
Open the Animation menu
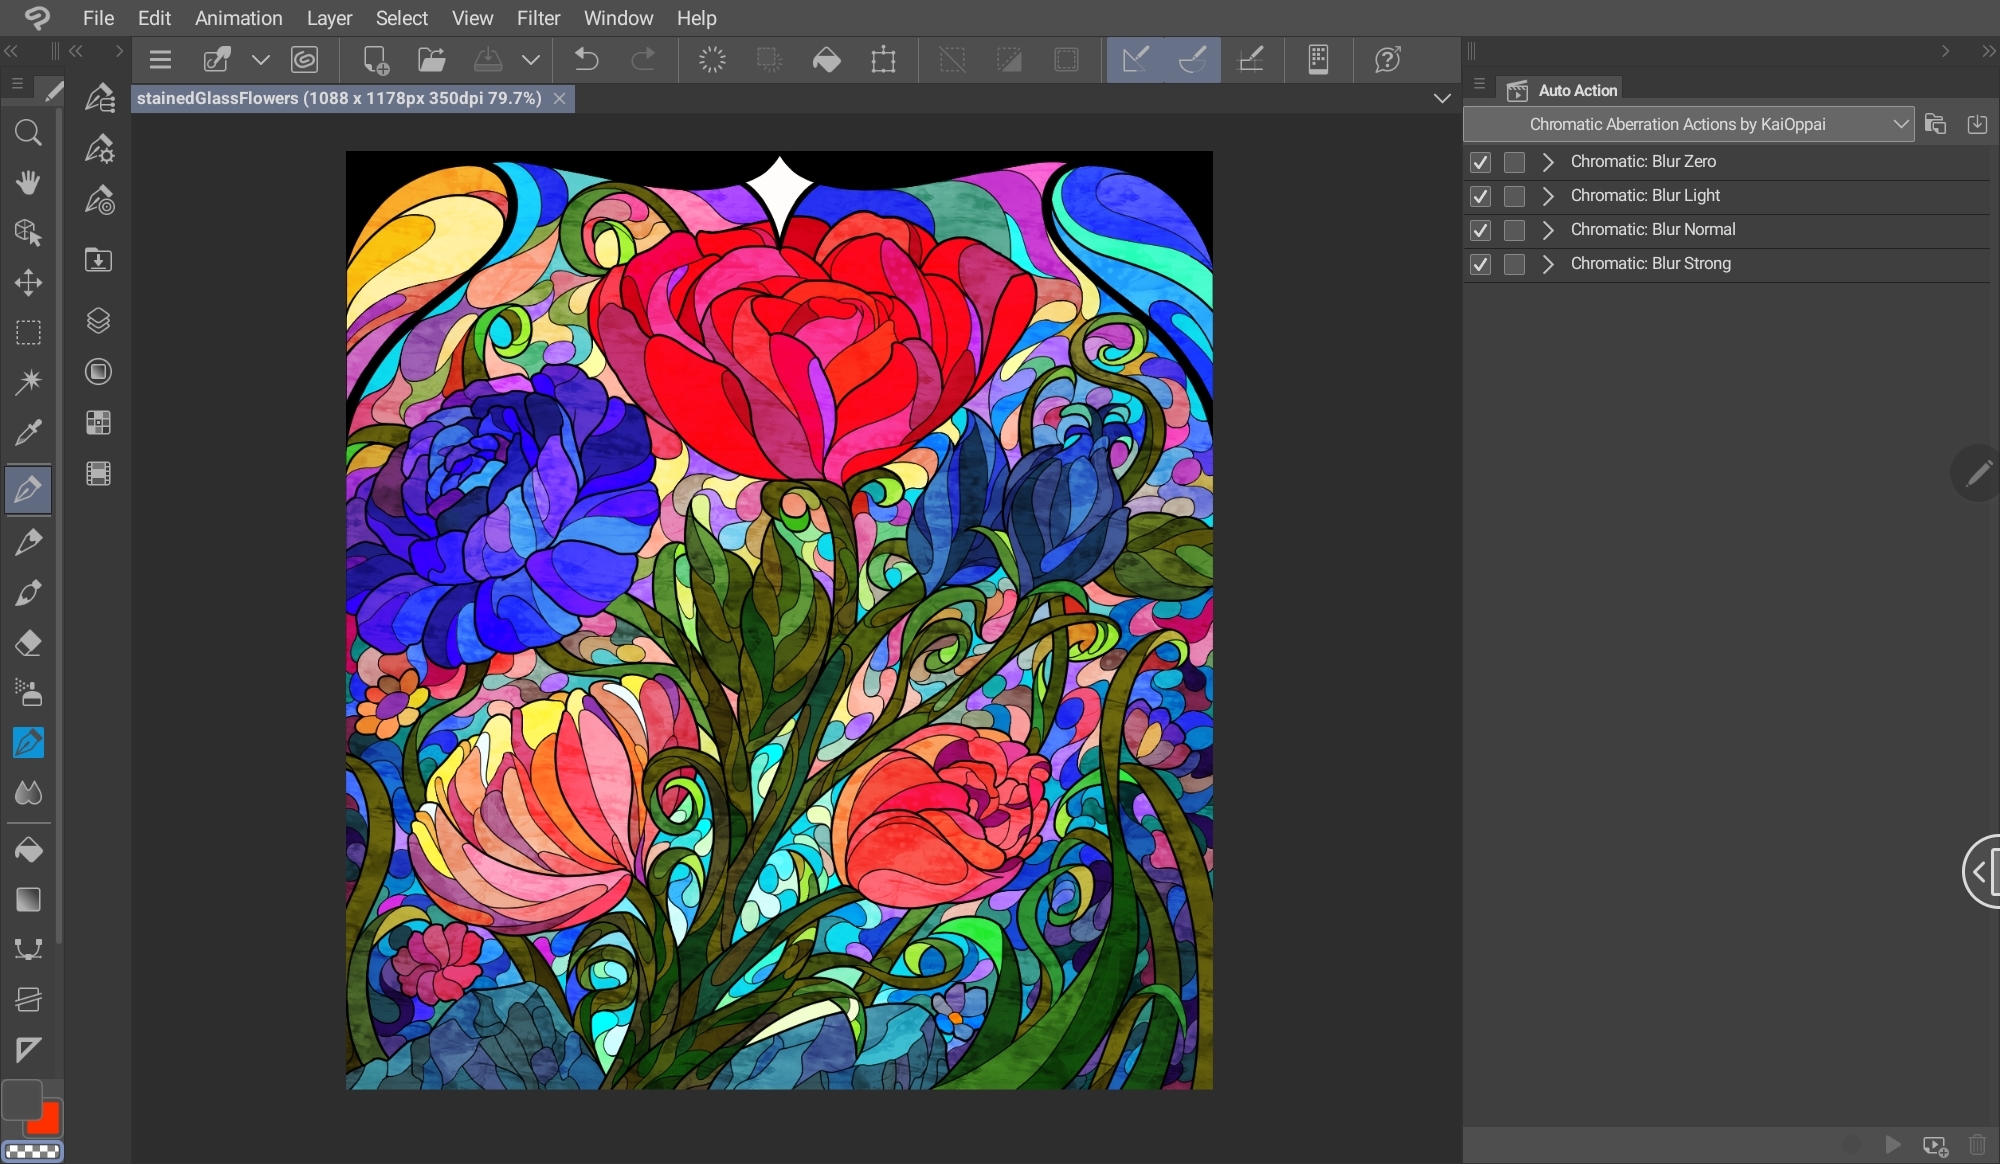238,18
